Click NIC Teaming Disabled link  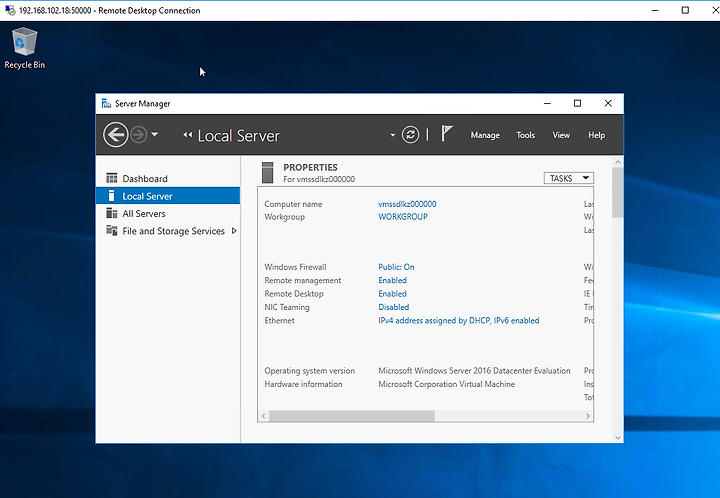[x=394, y=307]
